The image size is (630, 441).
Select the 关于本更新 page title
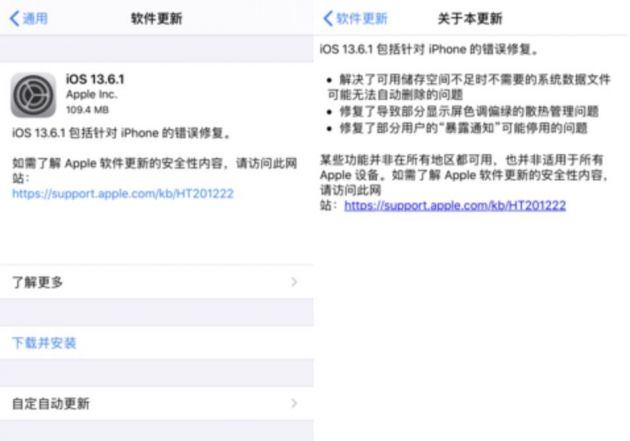click(x=470, y=18)
